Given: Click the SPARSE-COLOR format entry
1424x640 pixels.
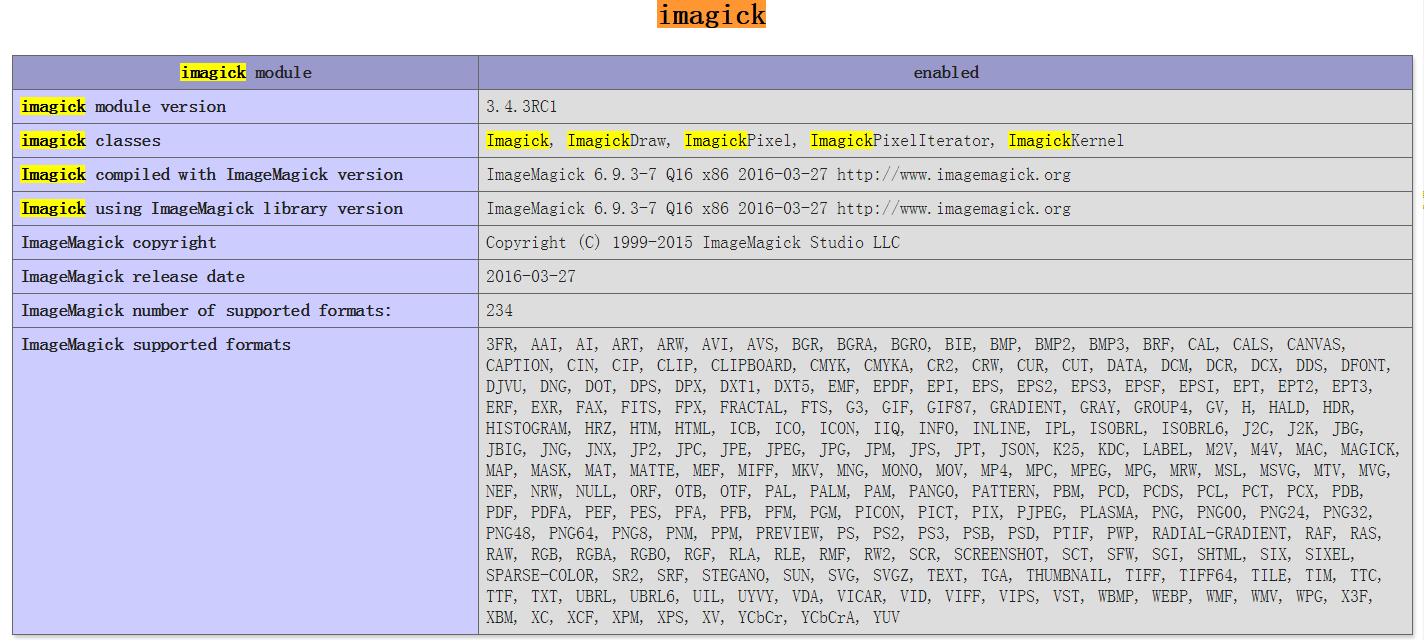Looking at the screenshot, I should click(540, 576).
